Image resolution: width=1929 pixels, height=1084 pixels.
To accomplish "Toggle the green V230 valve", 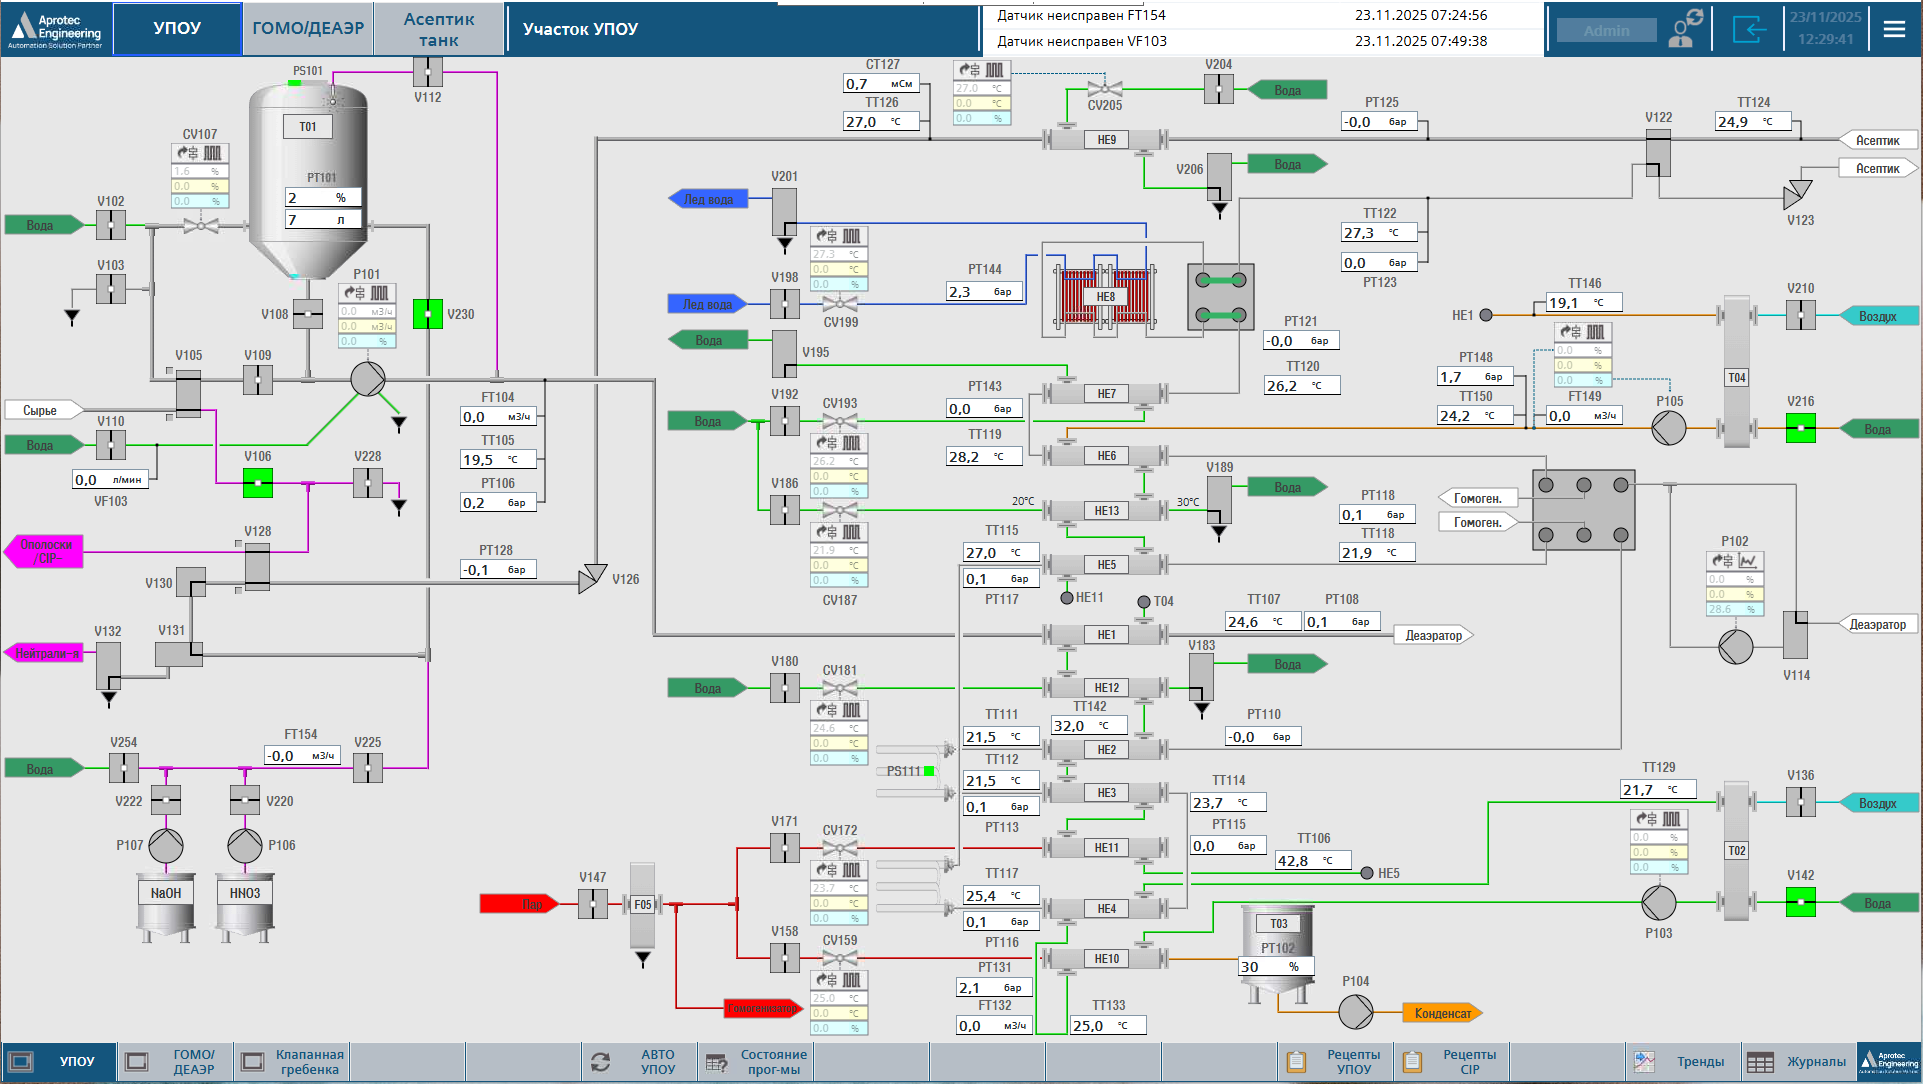I will 428,314.
